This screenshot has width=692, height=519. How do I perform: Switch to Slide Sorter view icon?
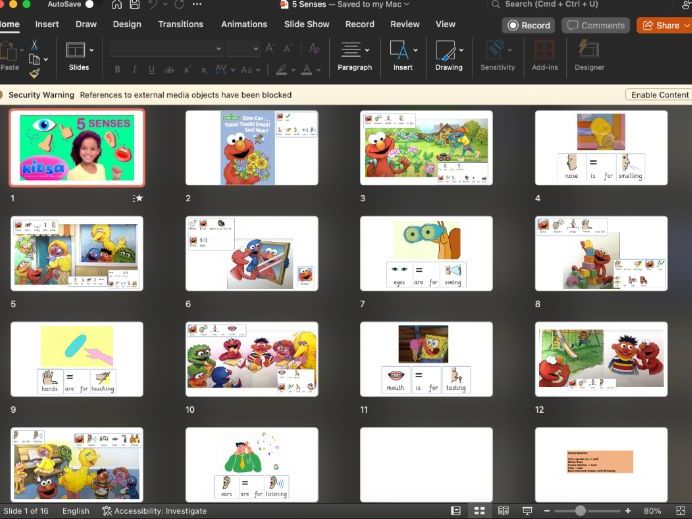coord(479,511)
